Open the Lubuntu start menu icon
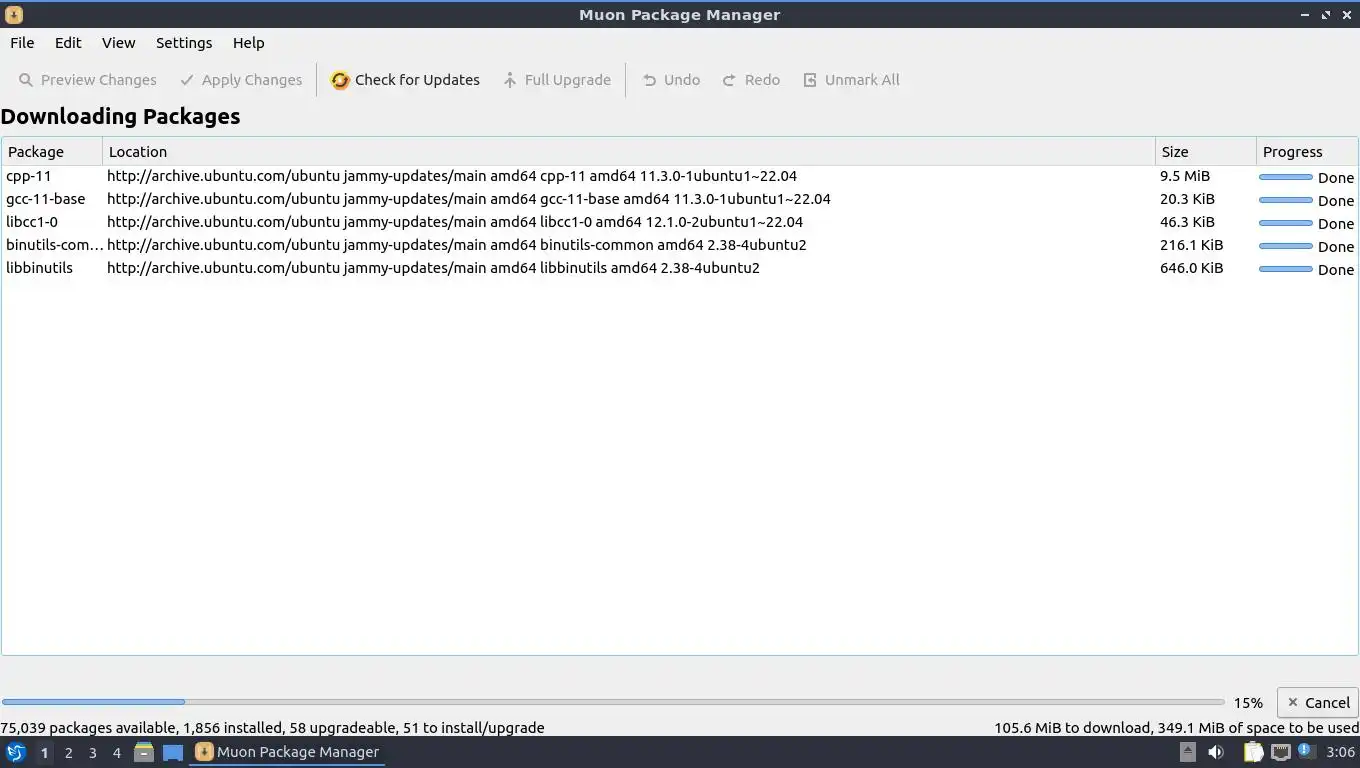Screen dimensions: 1360x768 (x=16, y=752)
